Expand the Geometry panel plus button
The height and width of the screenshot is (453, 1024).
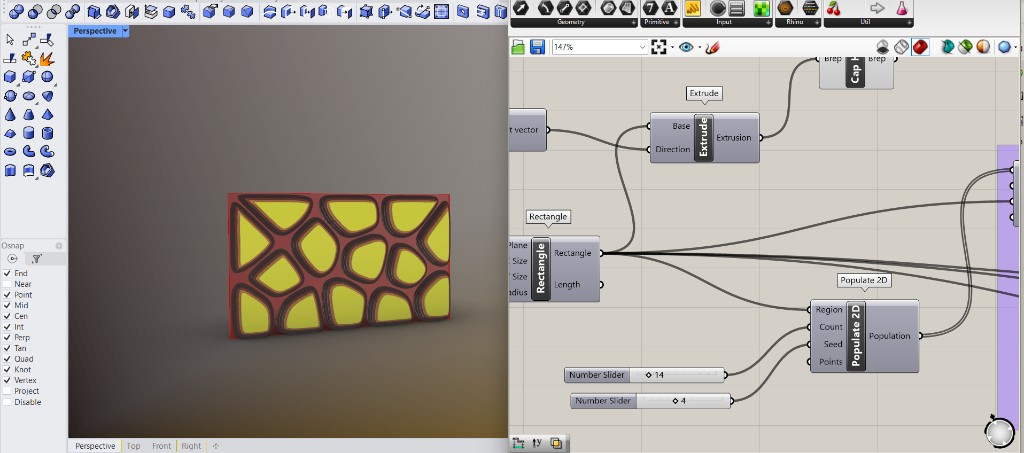coord(633,22)
